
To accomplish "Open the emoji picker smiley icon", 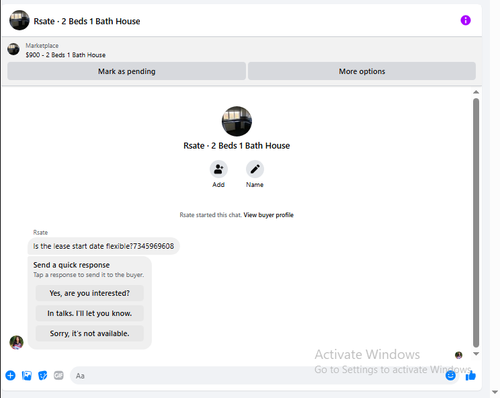I will (450, 376).
